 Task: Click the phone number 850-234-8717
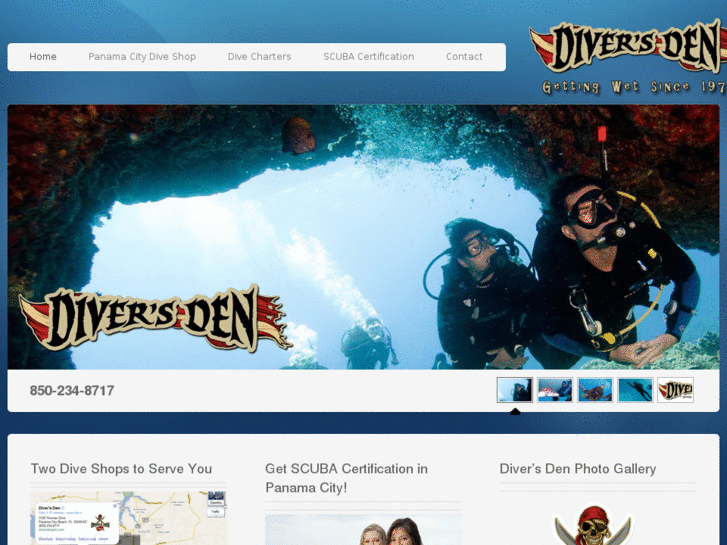point(72,391)
